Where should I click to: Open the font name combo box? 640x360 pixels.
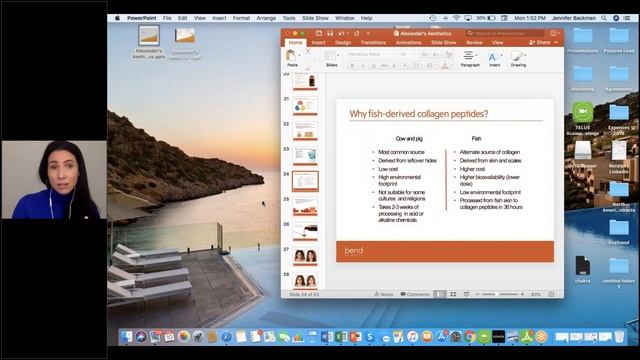click(x=371, y=54)
